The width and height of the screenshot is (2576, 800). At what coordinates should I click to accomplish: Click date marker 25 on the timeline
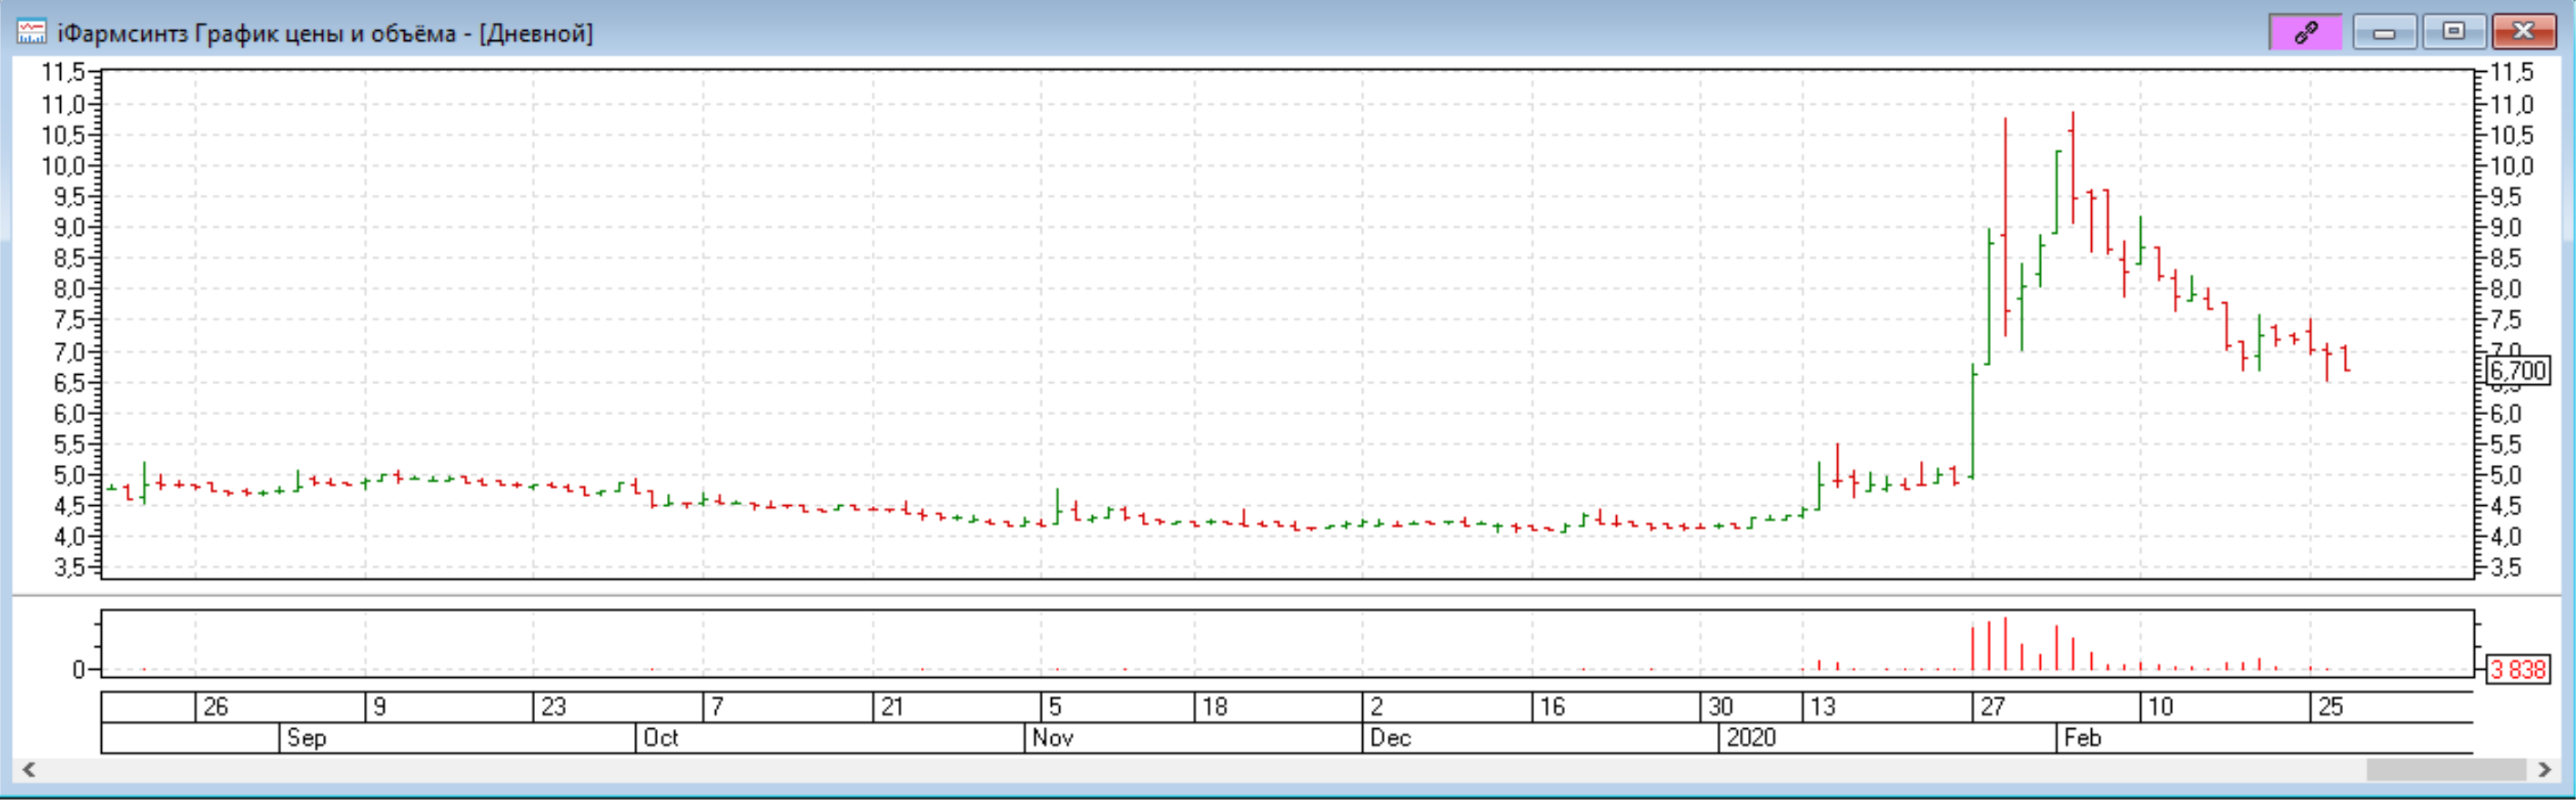coord(2331,707)
